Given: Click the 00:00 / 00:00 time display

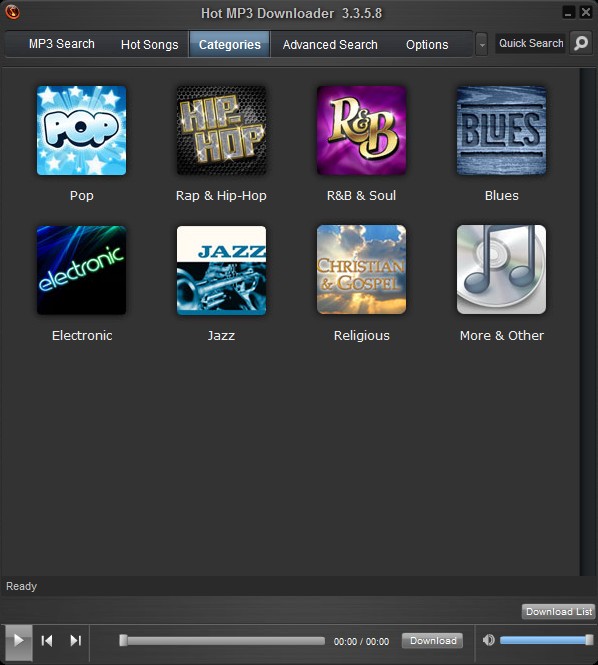Looking at the screenshot, I should [x=361, y=641].
